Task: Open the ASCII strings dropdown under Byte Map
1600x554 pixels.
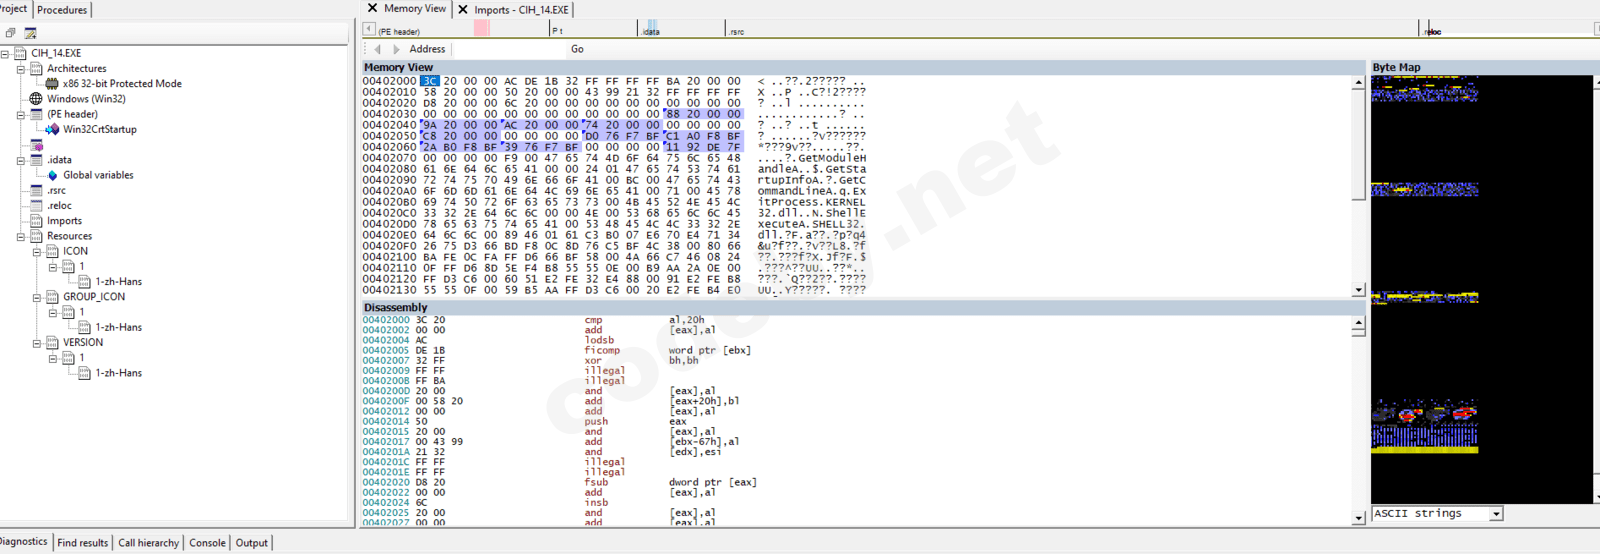Action: coord(1496,514)
